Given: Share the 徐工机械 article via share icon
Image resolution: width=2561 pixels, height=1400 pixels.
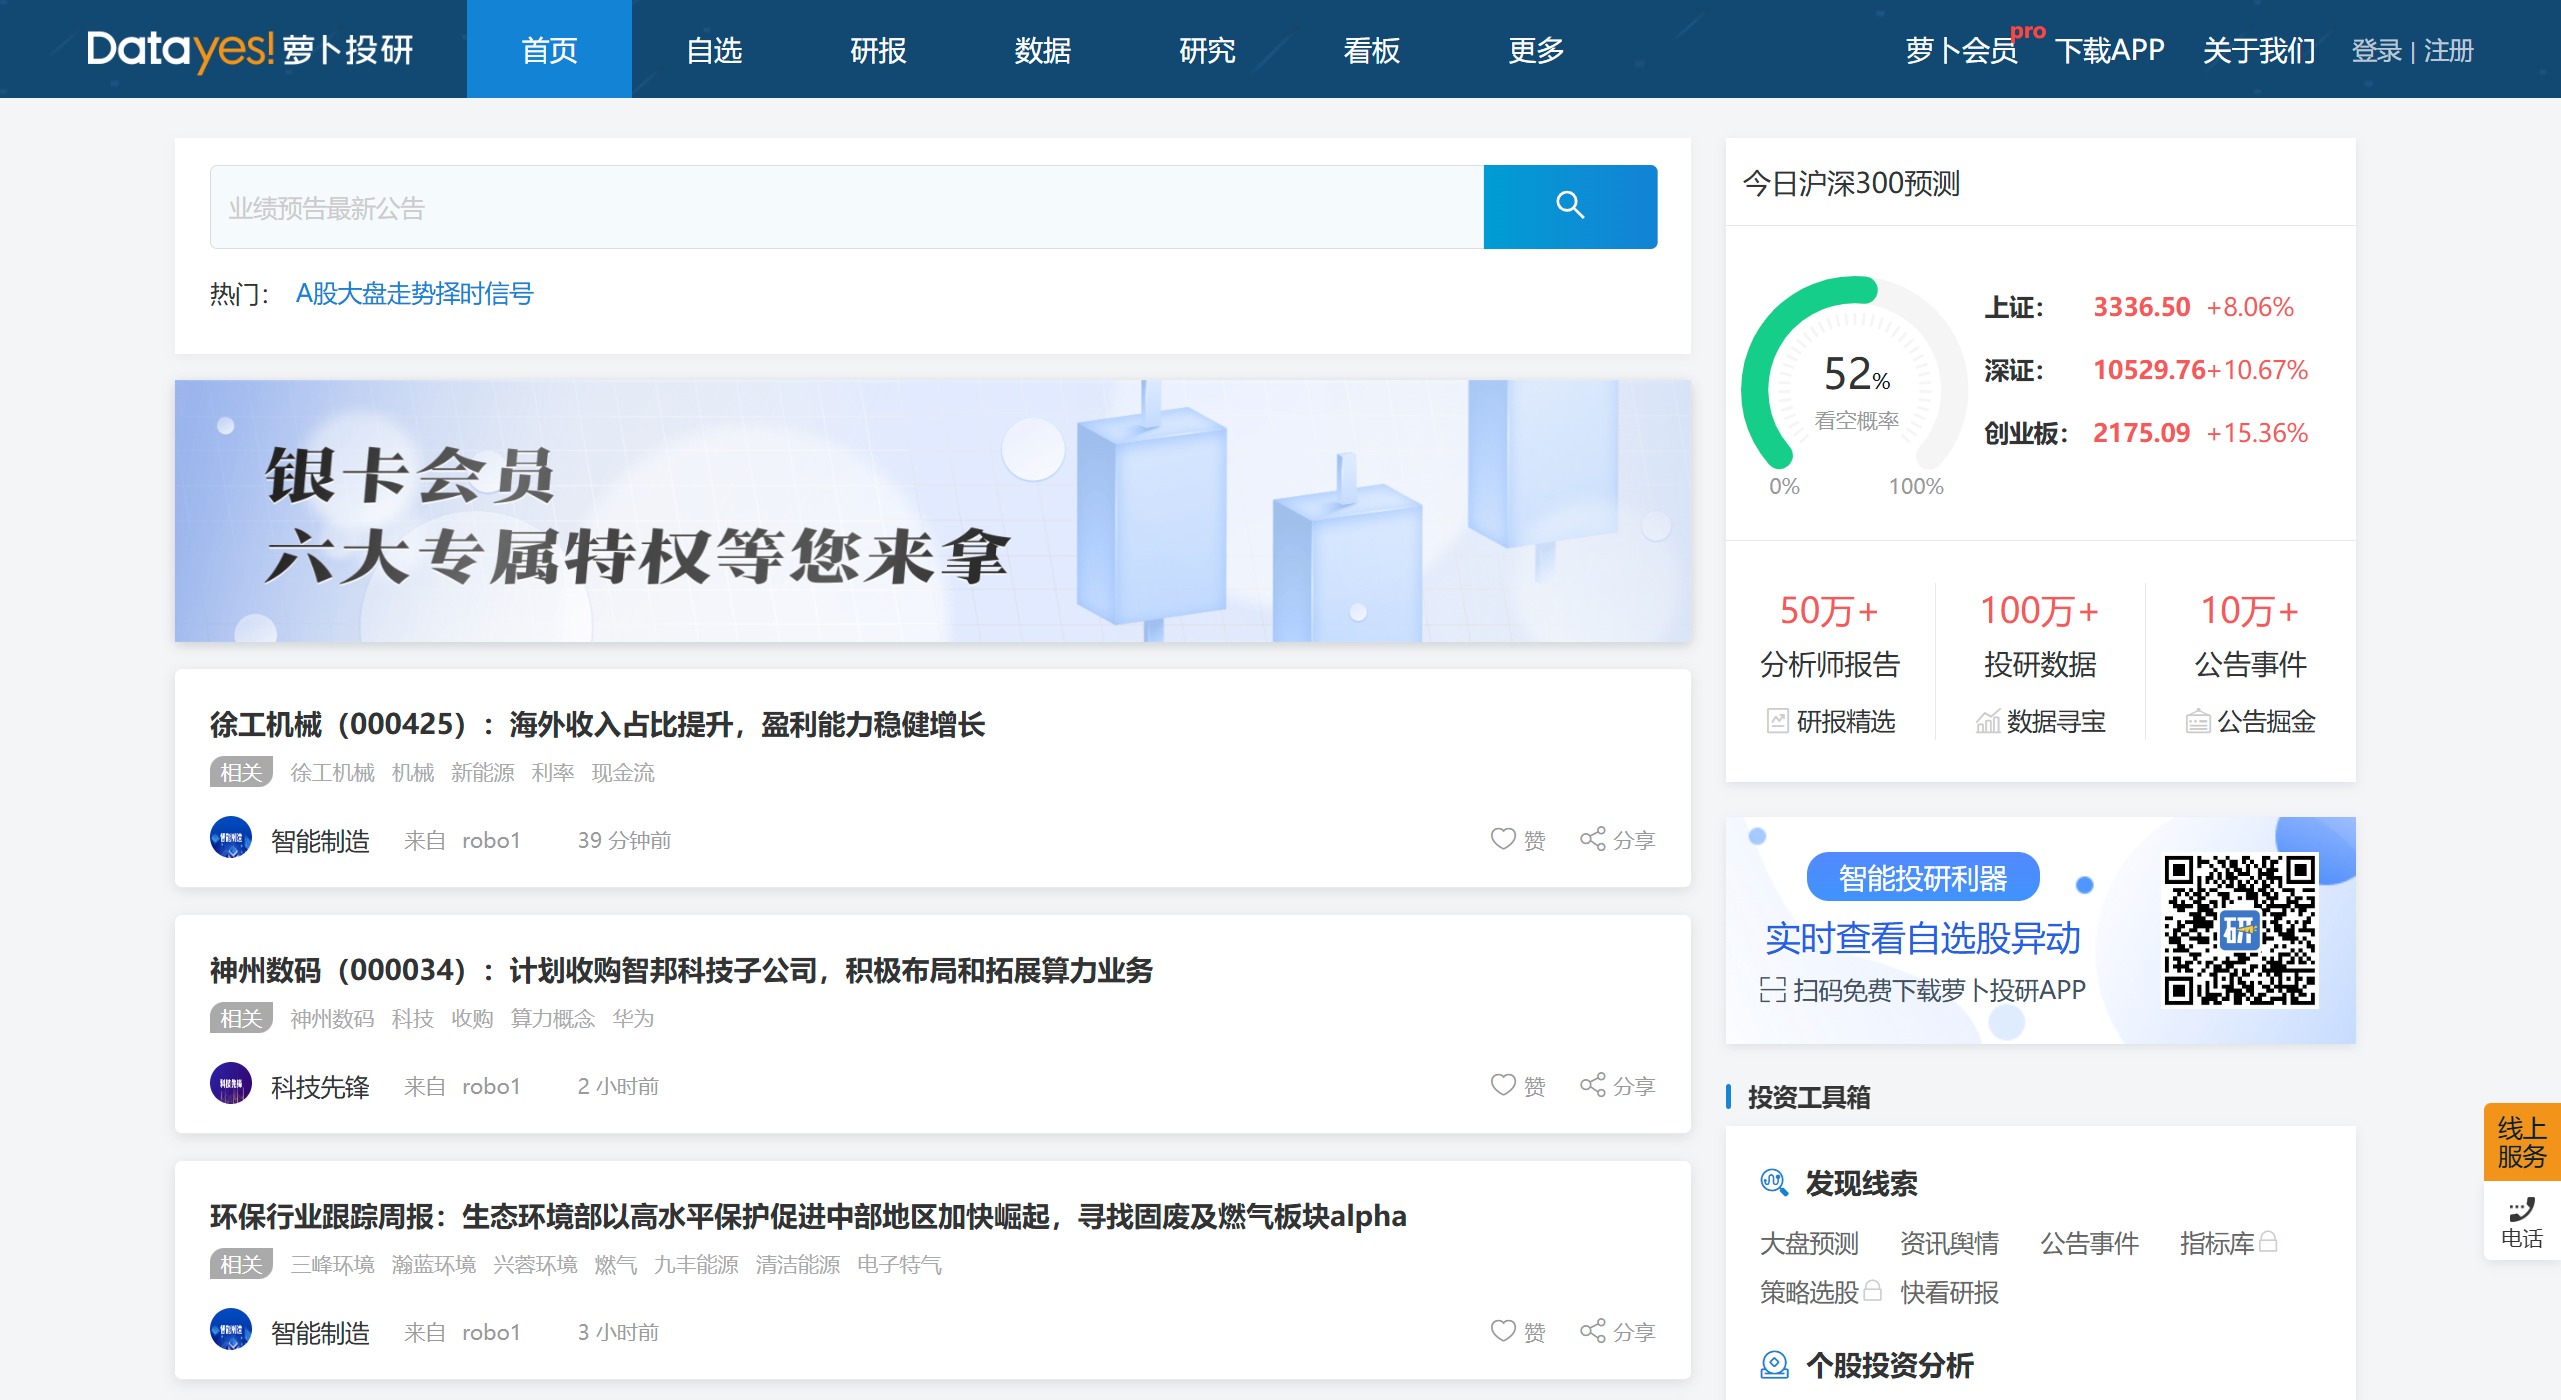Looking at the screenshot, I should [x=1592, y=840].
